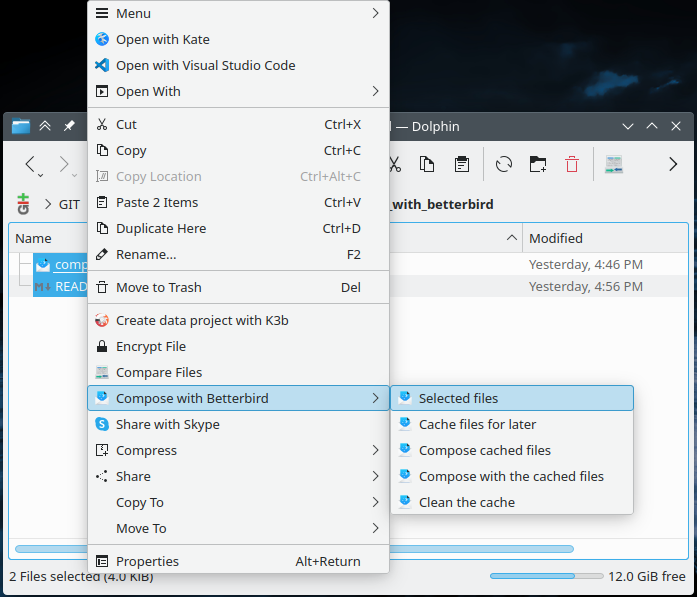The height and width of the screenshot is (597, 697).
Task: Open Properties from context menu
Action: point(238,561)
